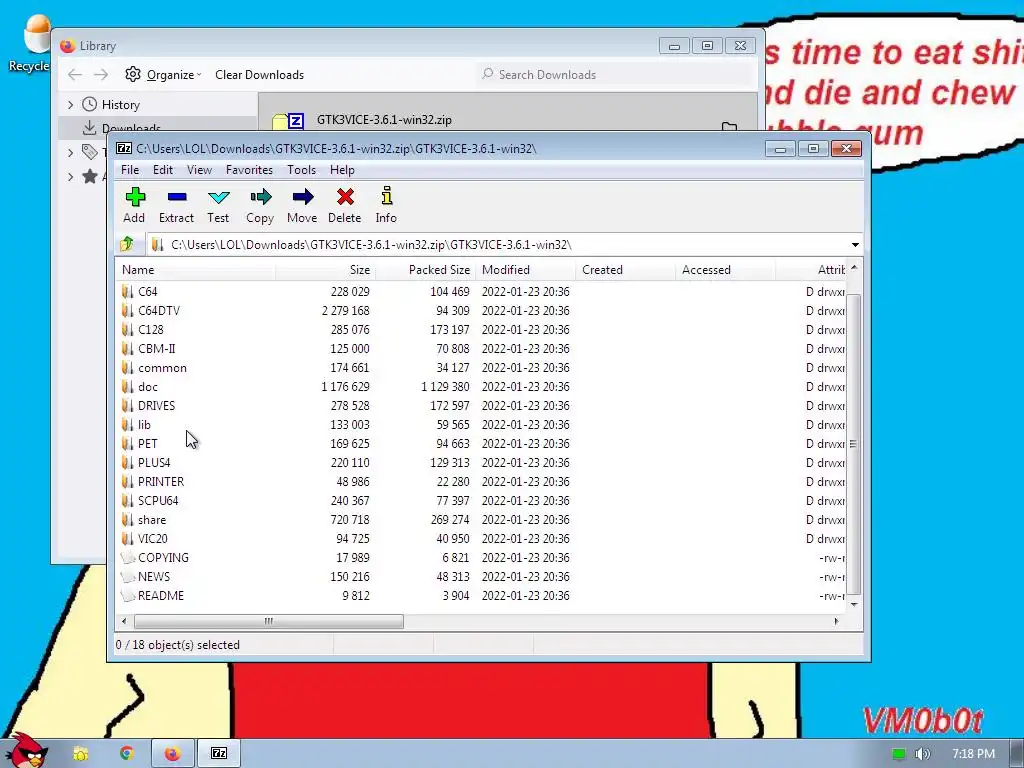This screenshot has height=768, width=1024.
Task: Click the scroll down arrow of file list
Action: (x=854, y=605)
